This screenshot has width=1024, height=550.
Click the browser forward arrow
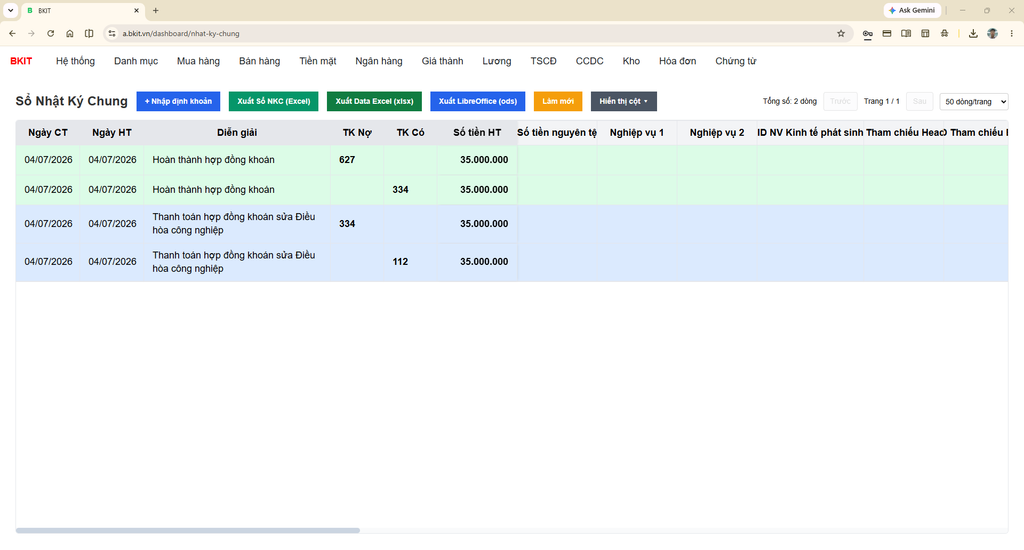coord(31,33)
